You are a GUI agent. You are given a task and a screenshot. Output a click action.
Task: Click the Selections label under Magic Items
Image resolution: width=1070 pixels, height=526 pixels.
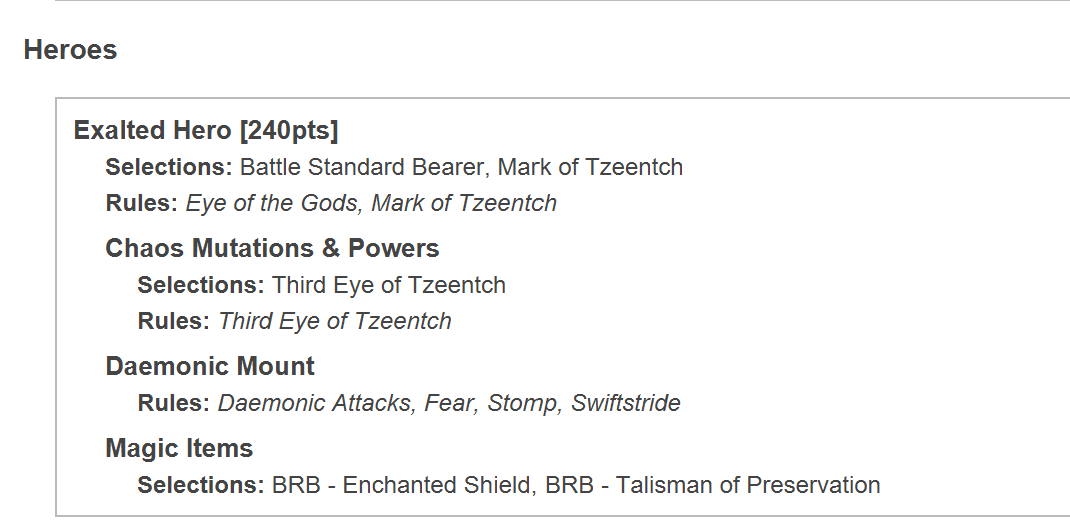(x=201, y=485)
